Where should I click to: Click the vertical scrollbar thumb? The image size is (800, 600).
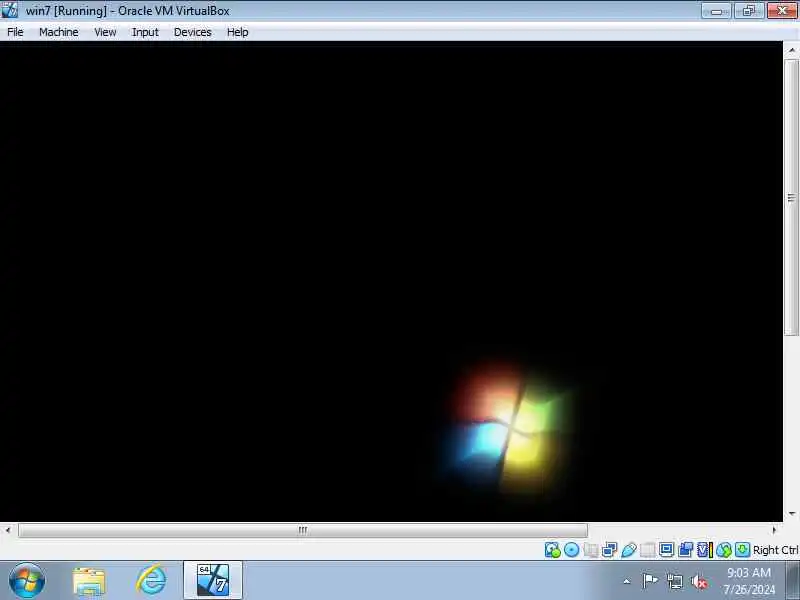click(x=791, y=197)
